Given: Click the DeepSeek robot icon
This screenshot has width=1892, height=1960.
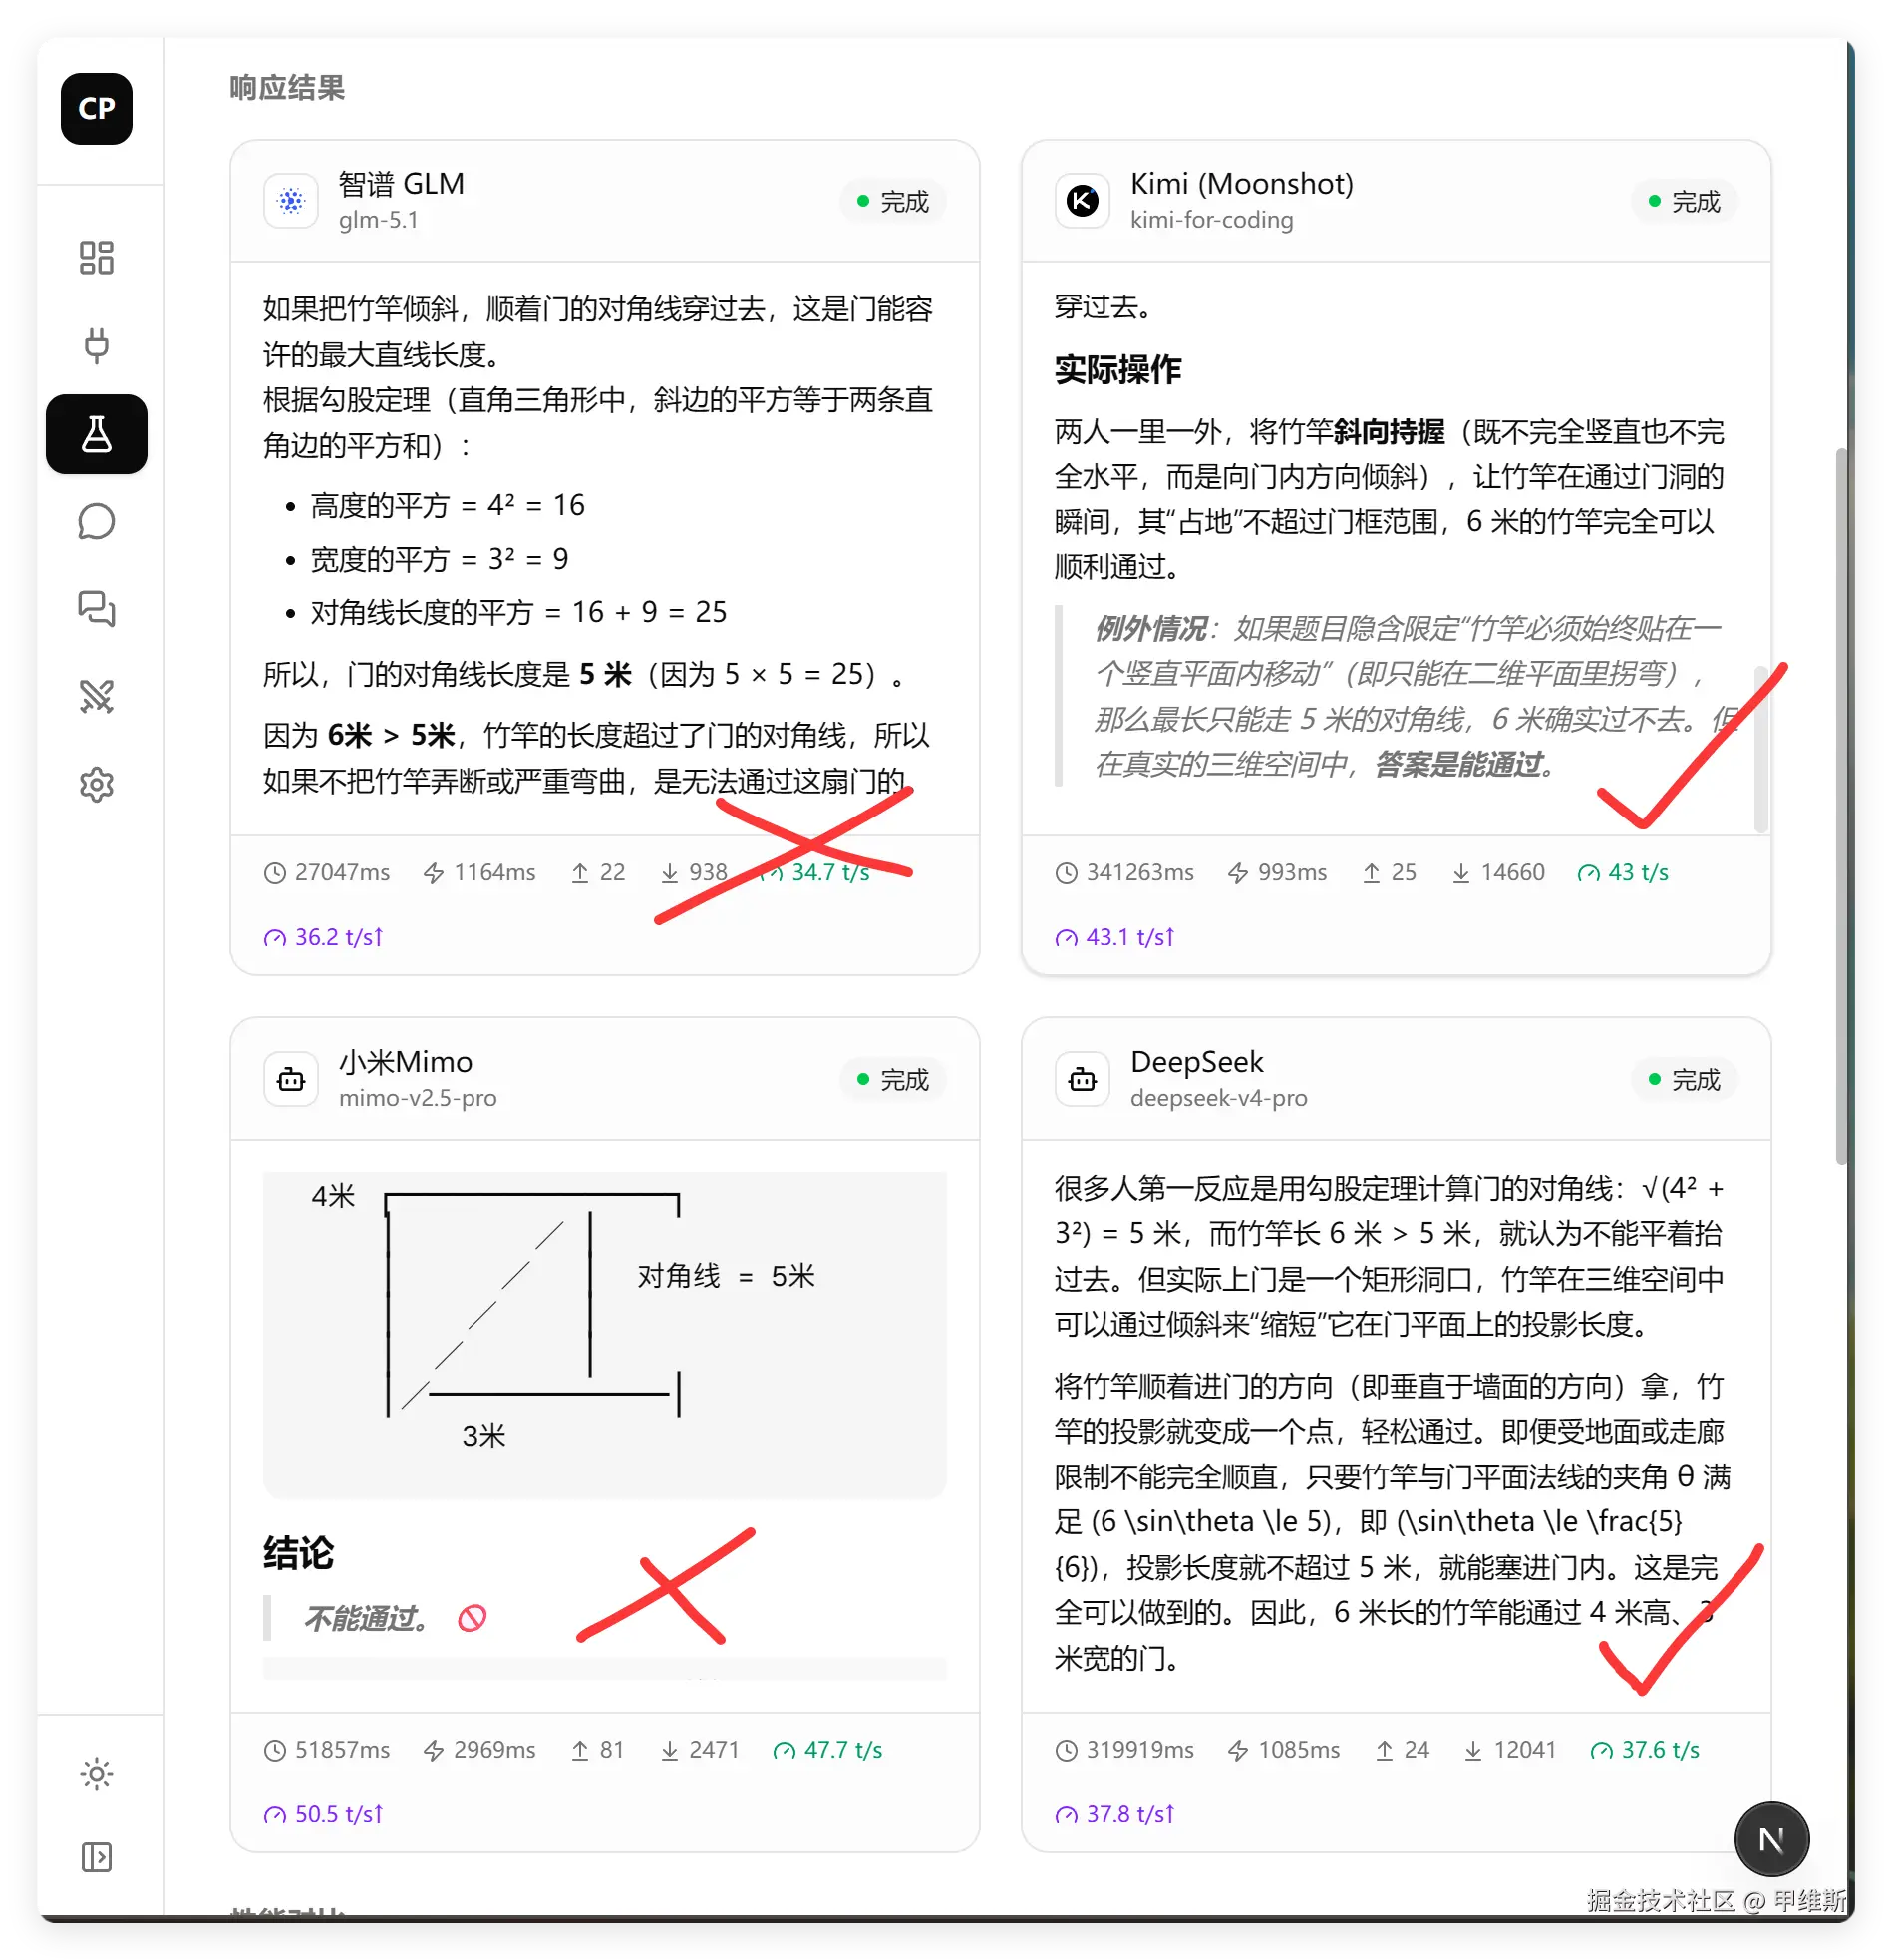Looking at the screenshot, I should [1082, 1079].
